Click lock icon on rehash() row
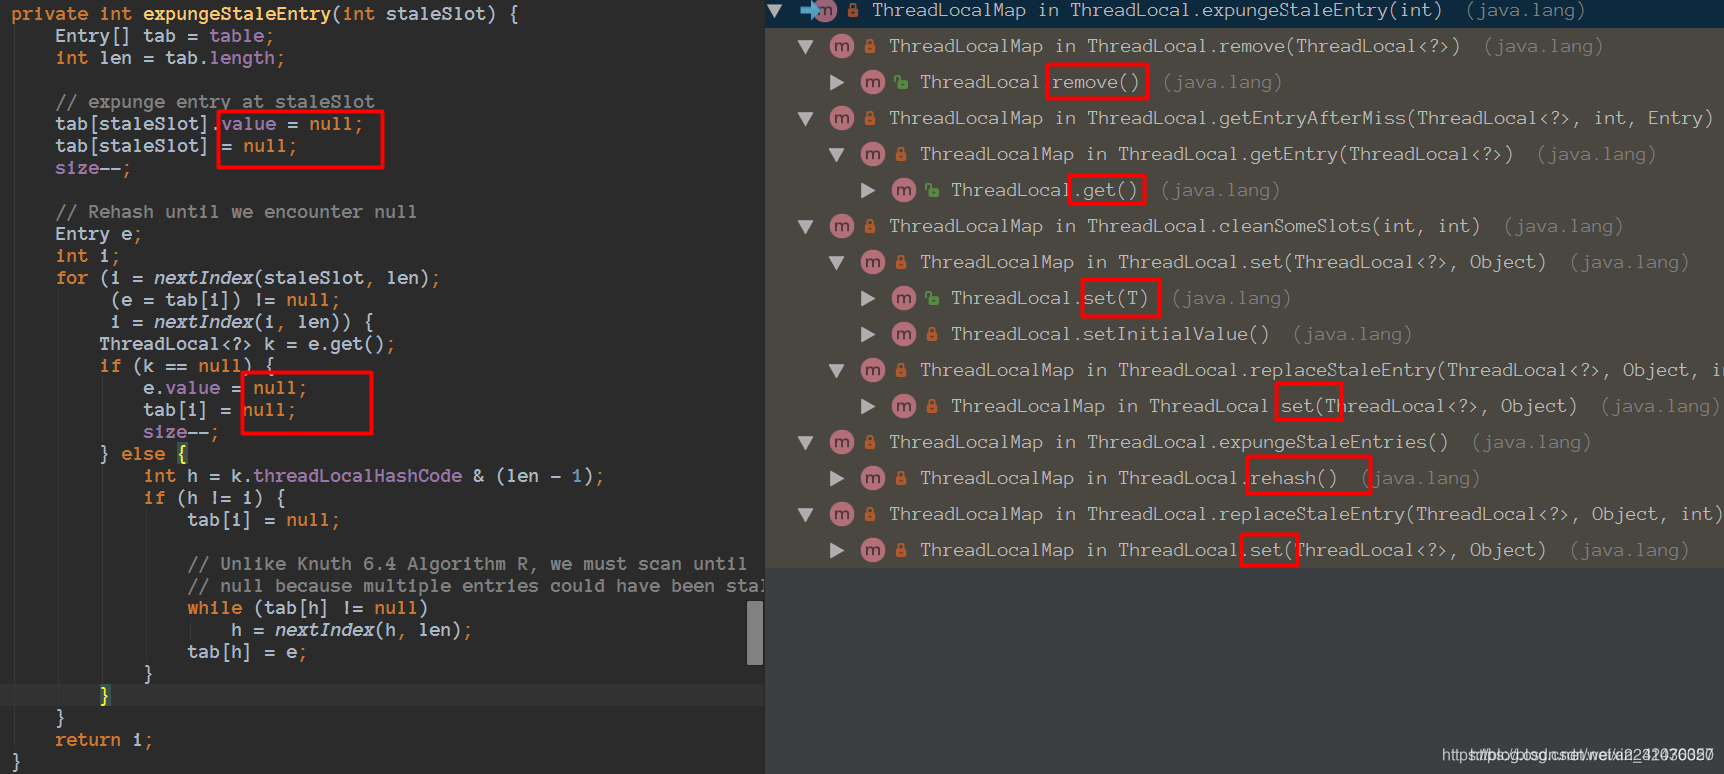The width and height of the screenshot is (1724, 774). pyautogui.click(x=901, y=478)
